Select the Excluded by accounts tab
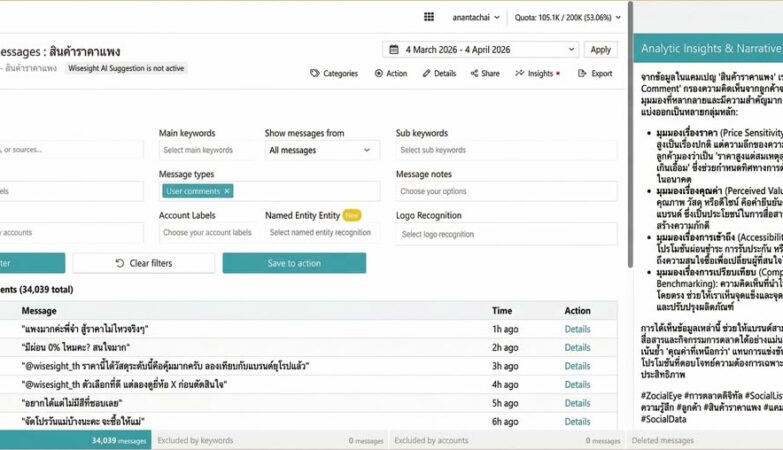The image size is (783, 450). pyautogui.click(x=507, y=441)
